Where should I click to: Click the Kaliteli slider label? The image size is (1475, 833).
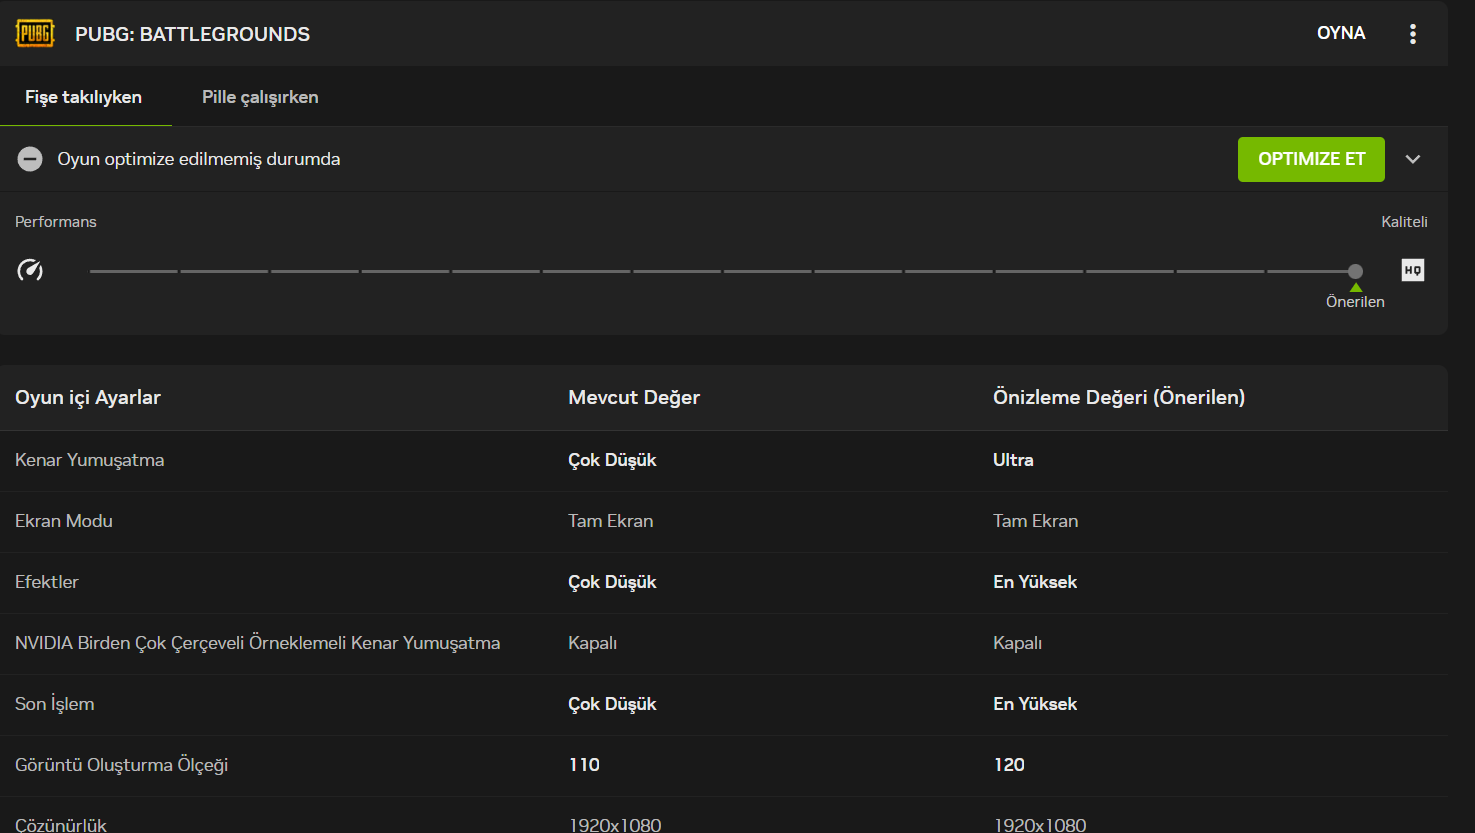coord(1404,222)
